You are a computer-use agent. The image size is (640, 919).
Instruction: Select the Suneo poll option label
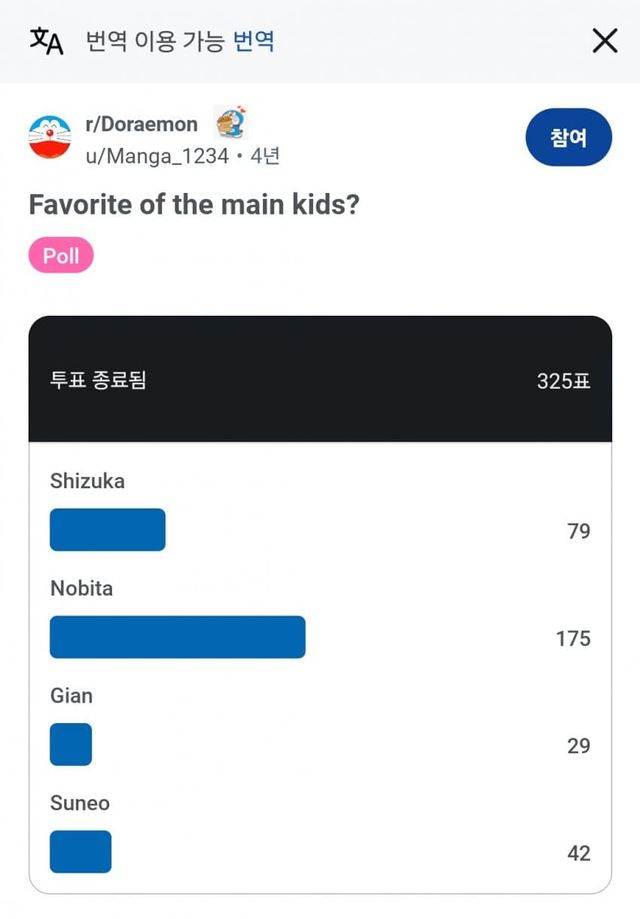coord(80,803)
